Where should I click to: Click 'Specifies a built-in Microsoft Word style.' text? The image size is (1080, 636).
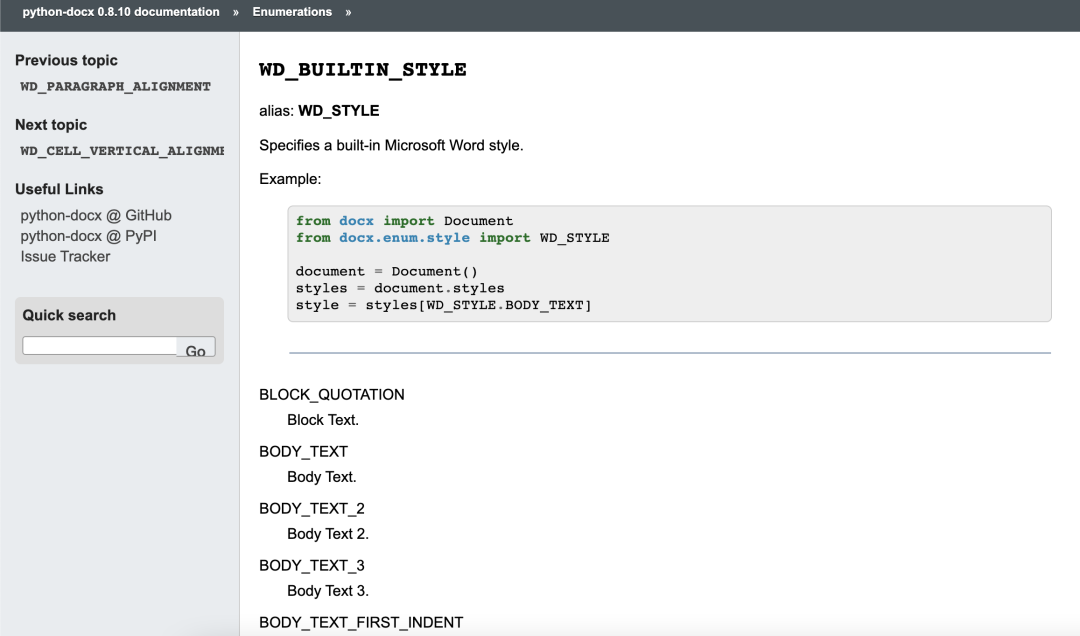[x=391, y=145]
